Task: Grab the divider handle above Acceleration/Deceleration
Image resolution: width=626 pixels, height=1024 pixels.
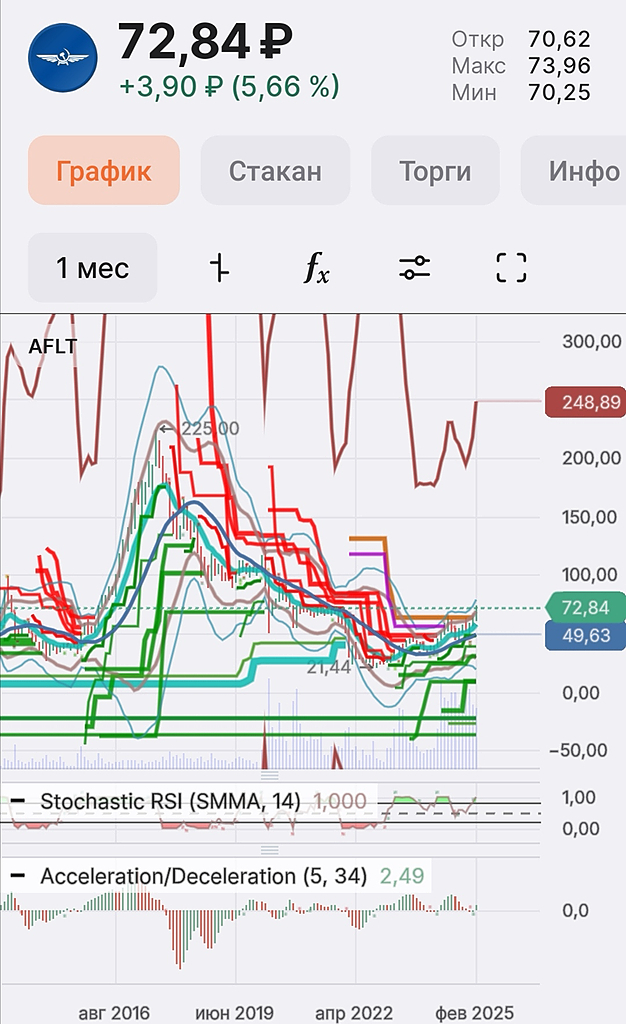Action: pyautogui.click(x=270, y=850)
